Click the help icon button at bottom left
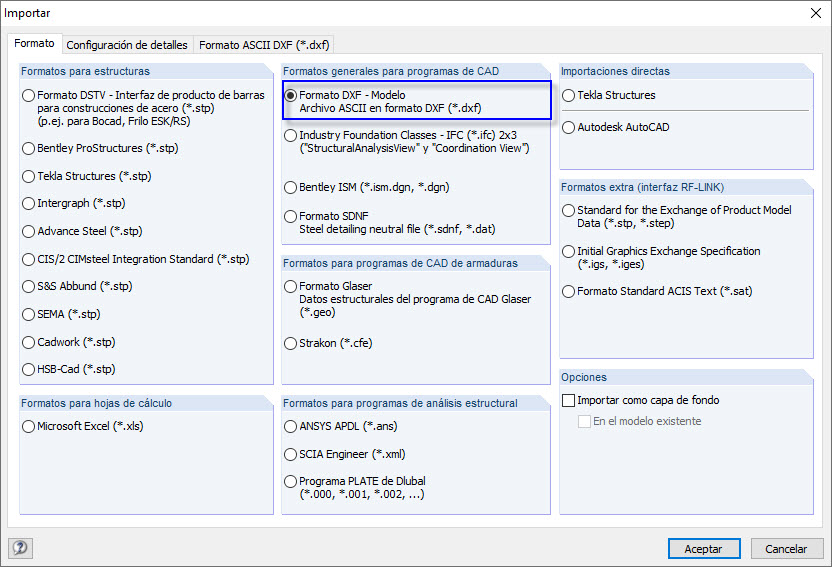Image resolution: width=832 pixels, height=567 pixels. (20, 548)
